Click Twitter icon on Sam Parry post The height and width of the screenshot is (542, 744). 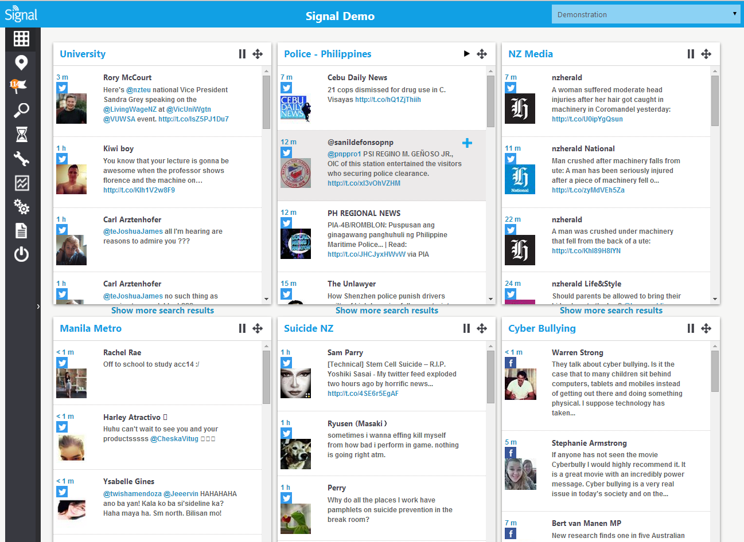pyautogui.click(x=286, y=363)
